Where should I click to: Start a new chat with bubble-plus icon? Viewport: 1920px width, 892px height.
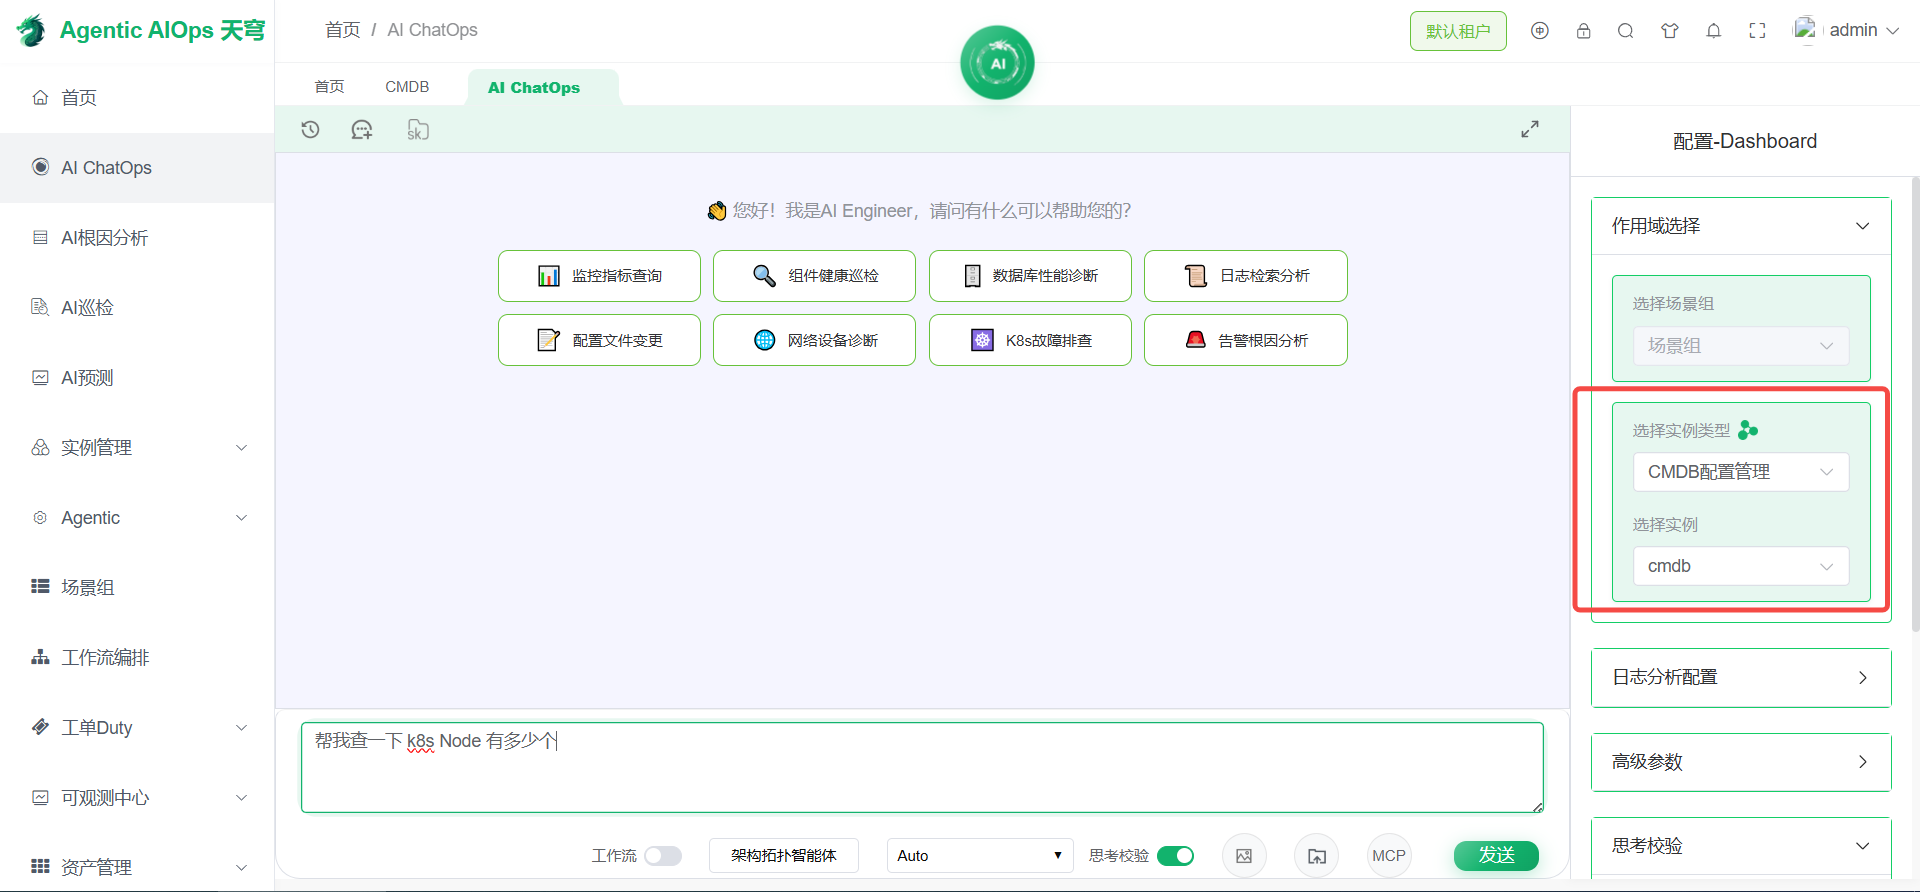point(362,130)
